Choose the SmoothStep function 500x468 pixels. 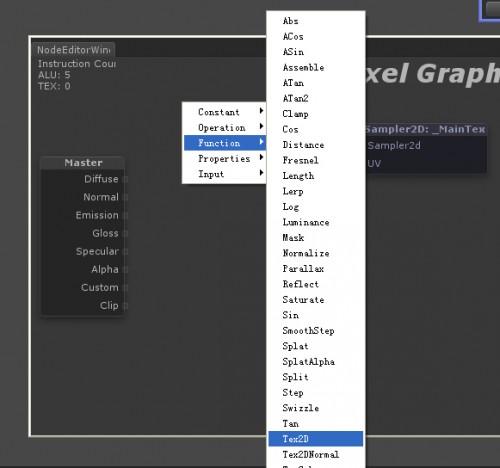[x=316, y=331]
